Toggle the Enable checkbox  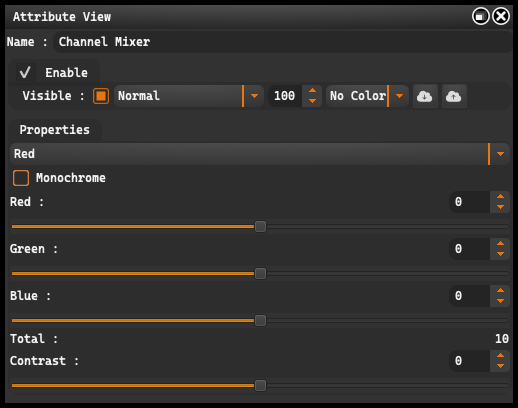26,72
